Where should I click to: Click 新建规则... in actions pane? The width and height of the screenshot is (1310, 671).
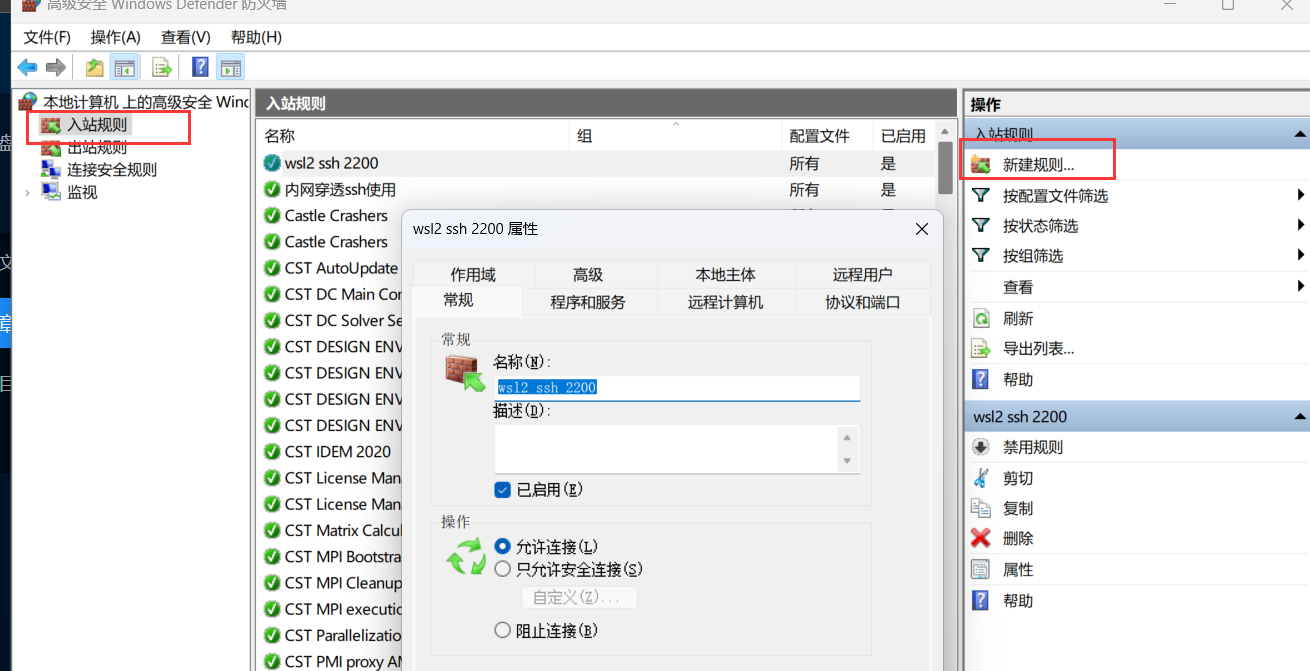click(x=1038, y=164)
